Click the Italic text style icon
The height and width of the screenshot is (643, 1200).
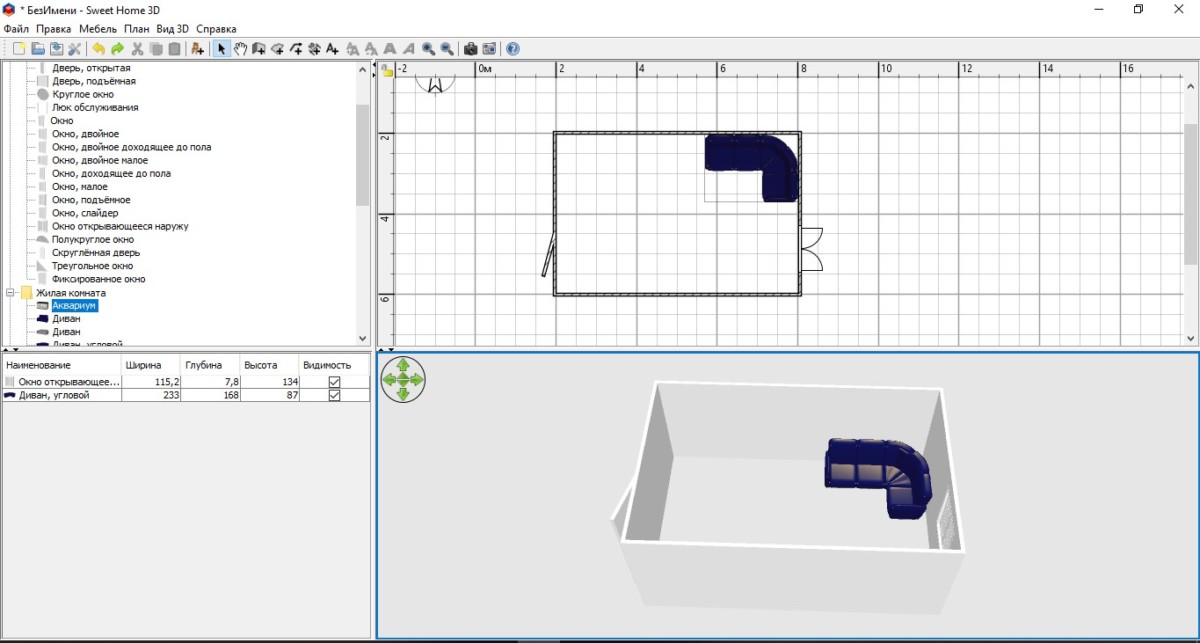pyautogui.click(x=408, y=48)
